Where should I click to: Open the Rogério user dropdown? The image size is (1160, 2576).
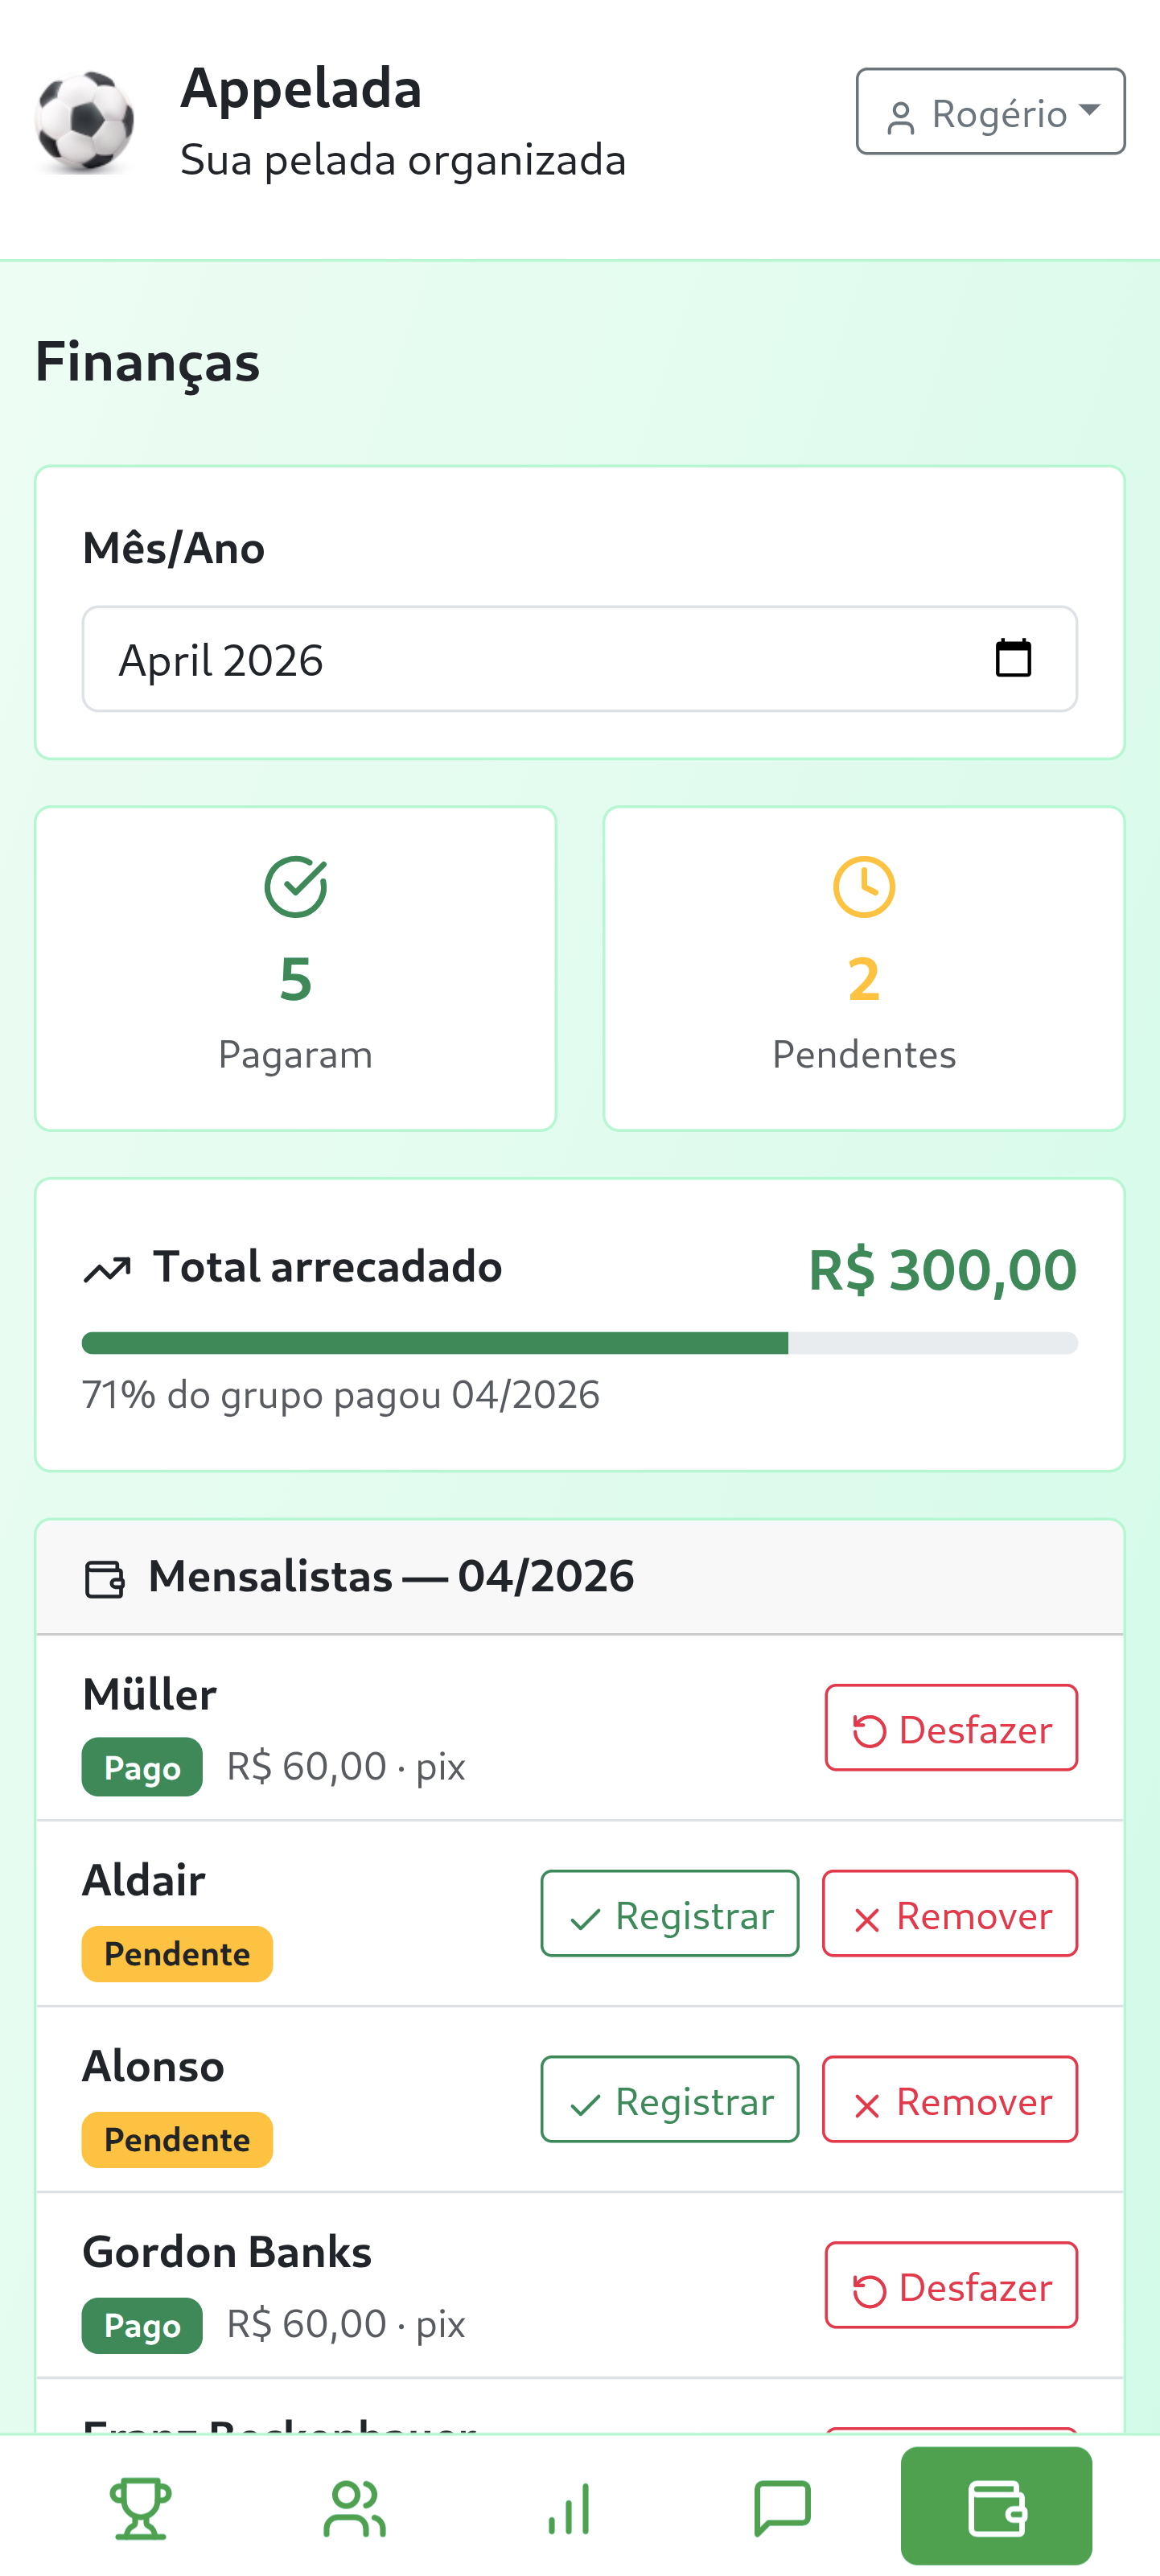(990, 112)
